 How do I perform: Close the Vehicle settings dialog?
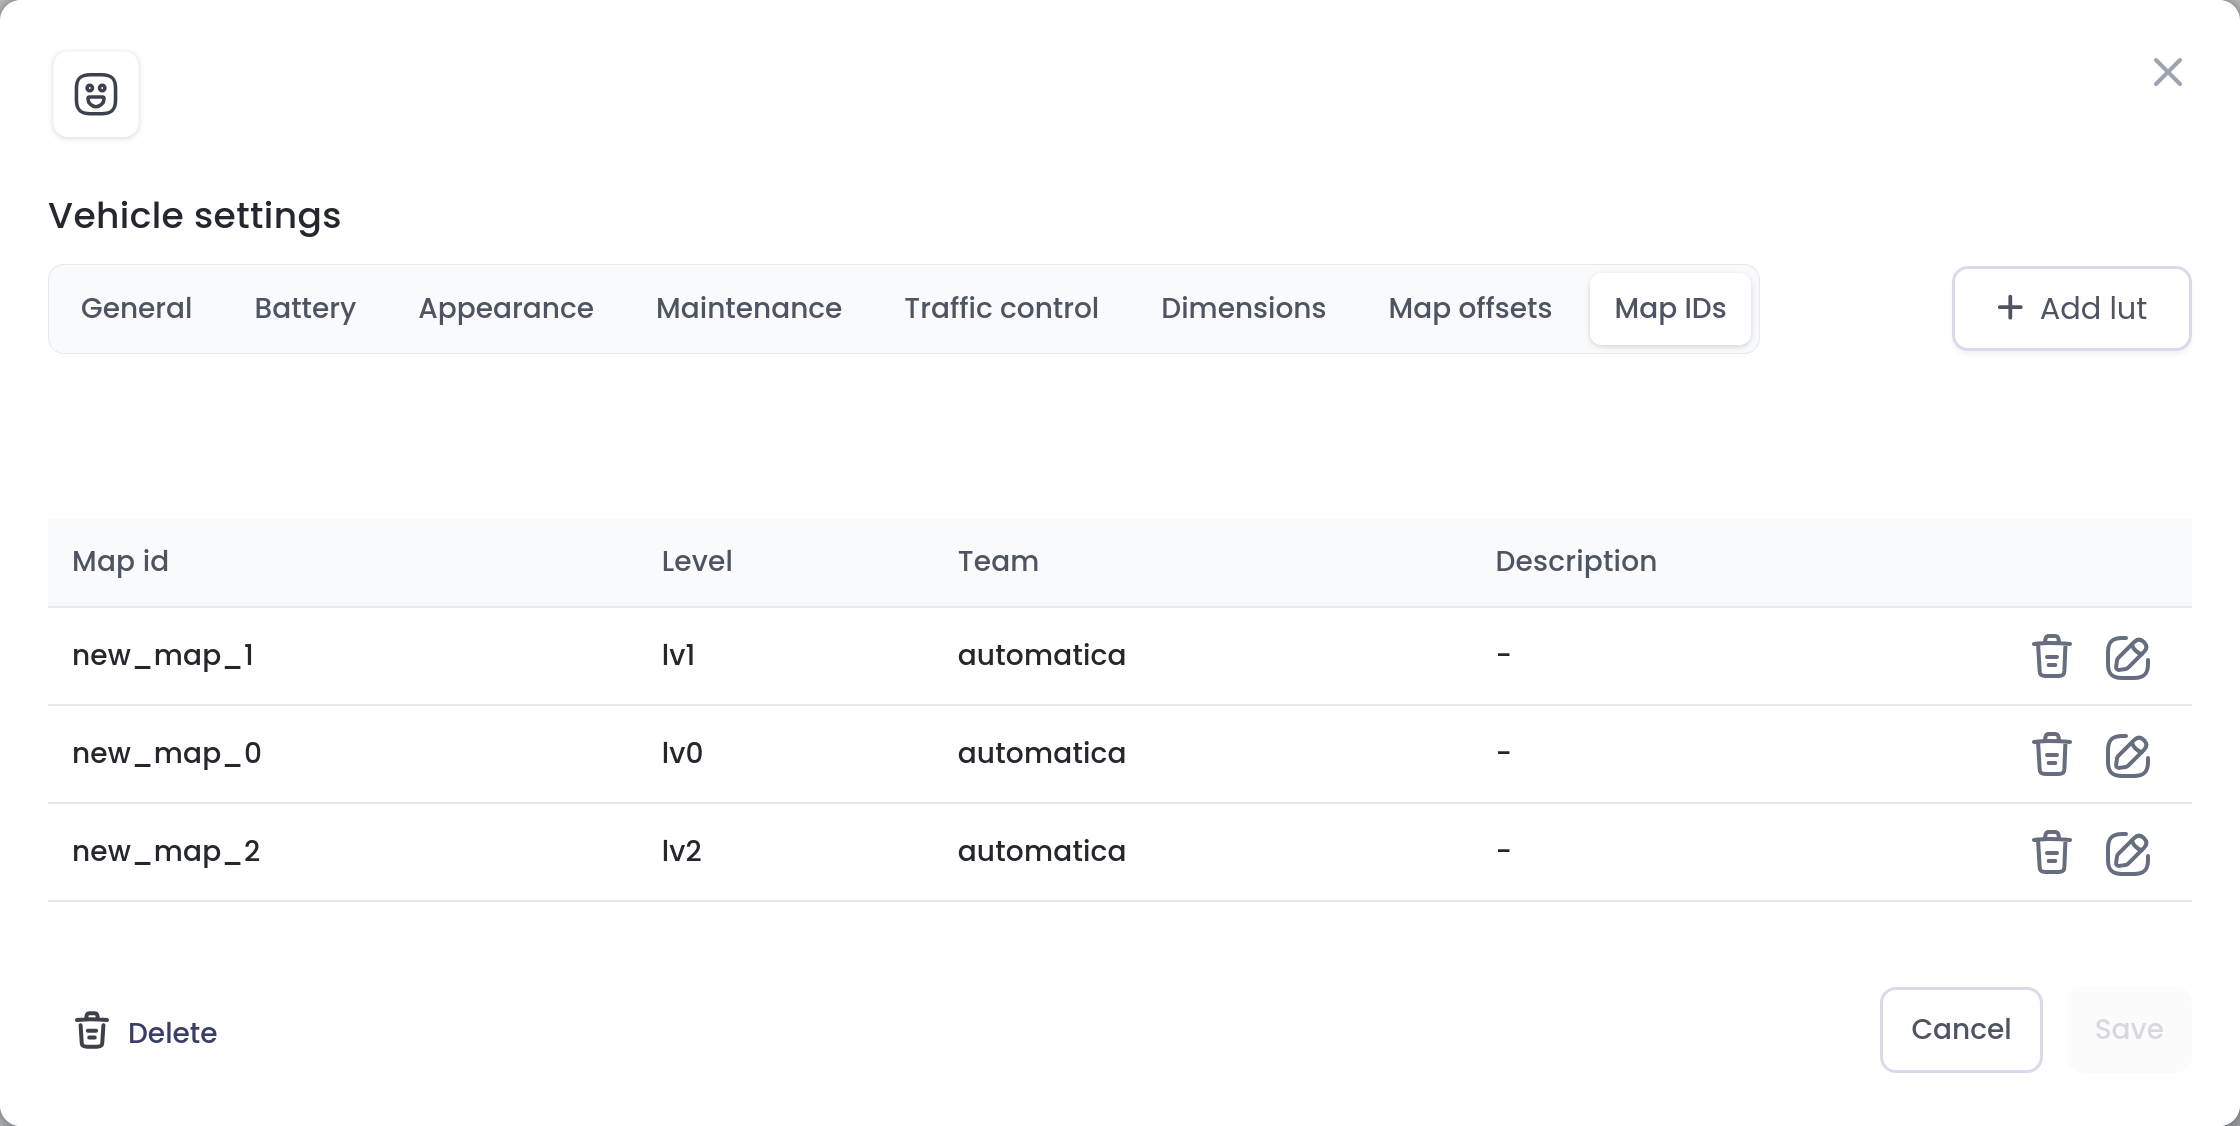coord(2167,72)
